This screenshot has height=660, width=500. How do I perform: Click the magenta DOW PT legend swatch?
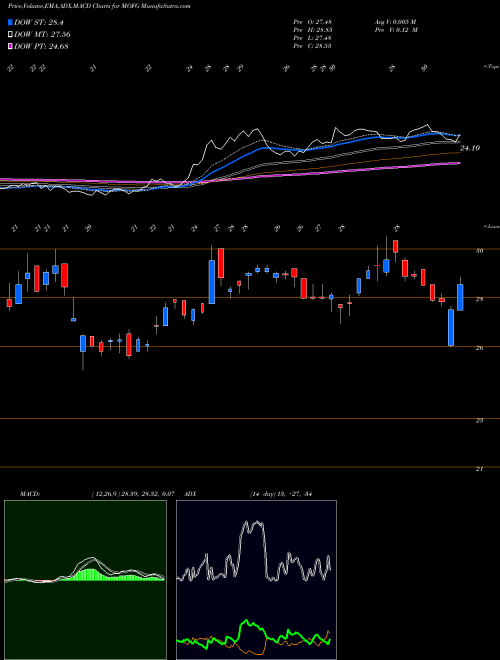coord(10,46)
